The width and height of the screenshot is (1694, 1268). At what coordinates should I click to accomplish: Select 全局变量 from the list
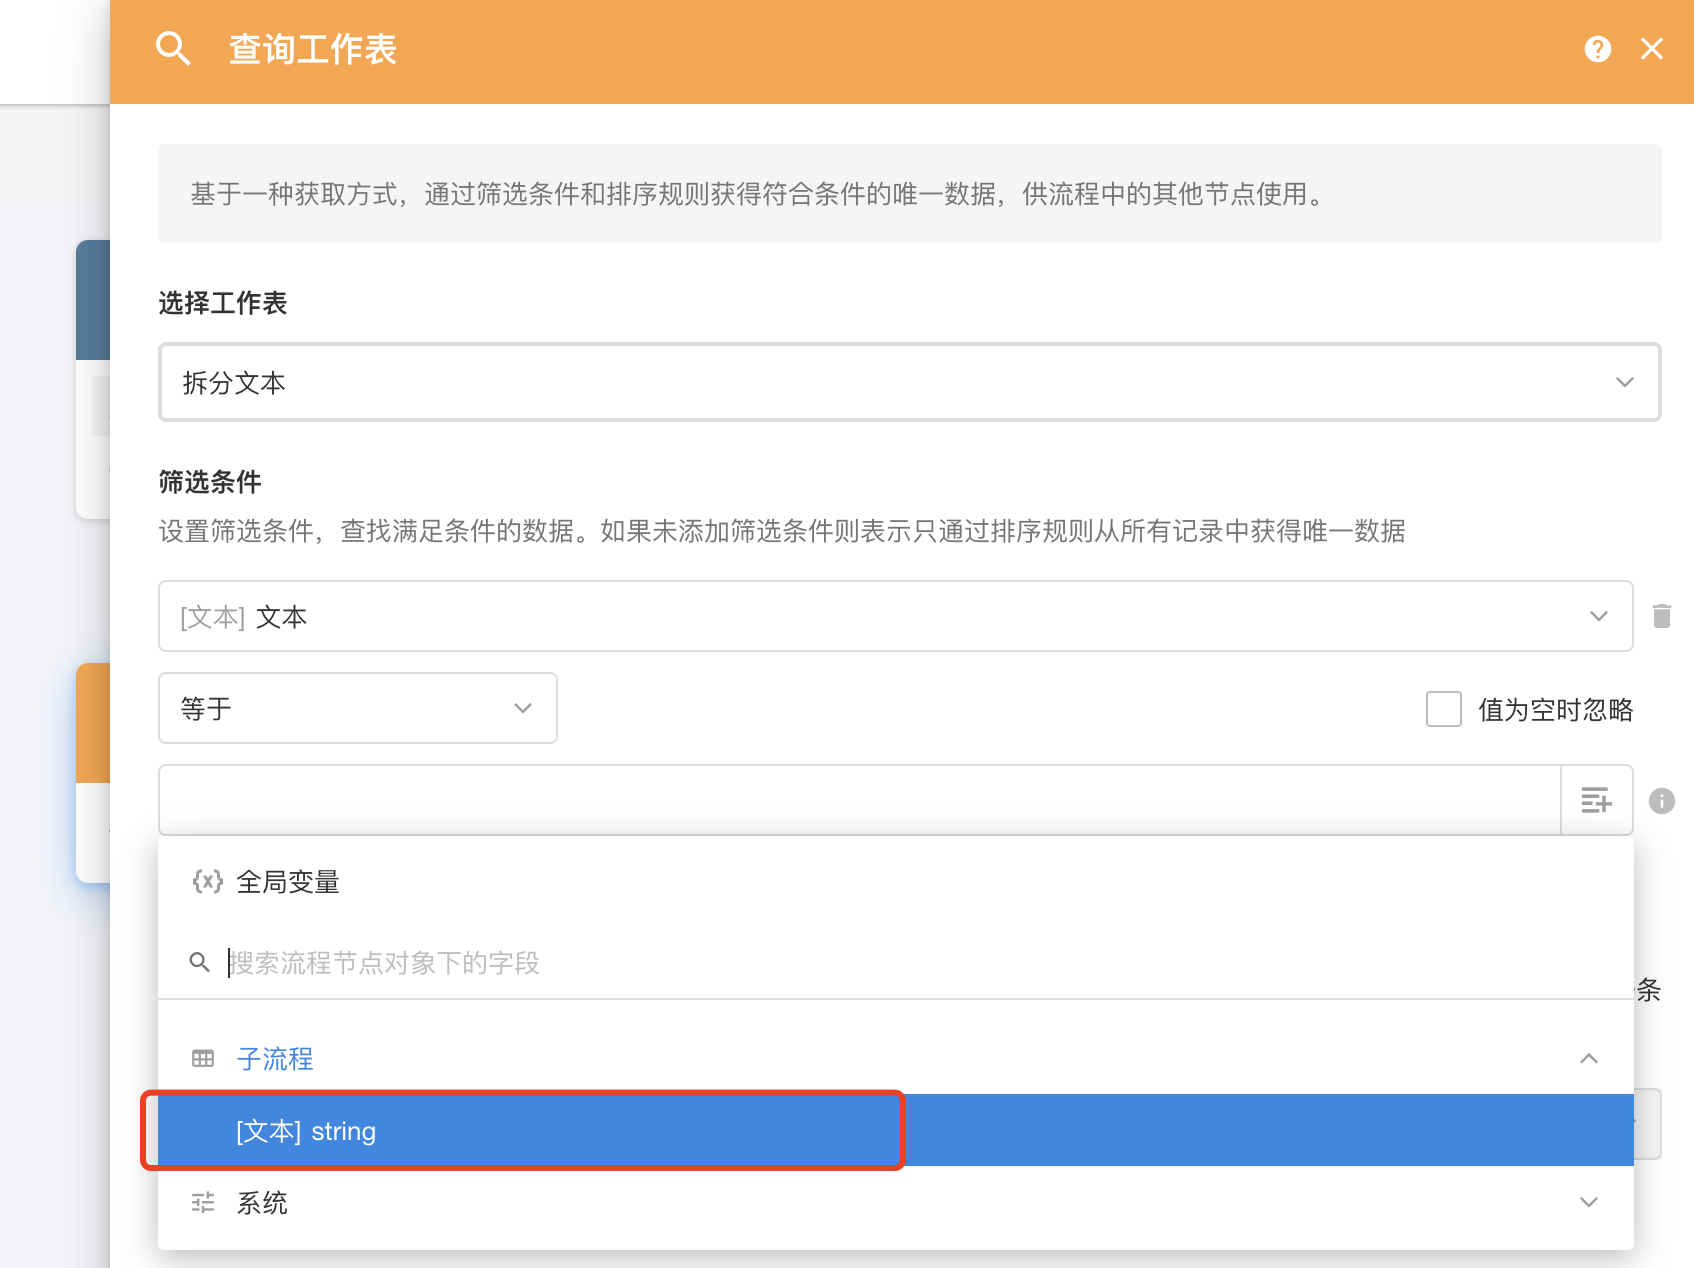point(288,882)
